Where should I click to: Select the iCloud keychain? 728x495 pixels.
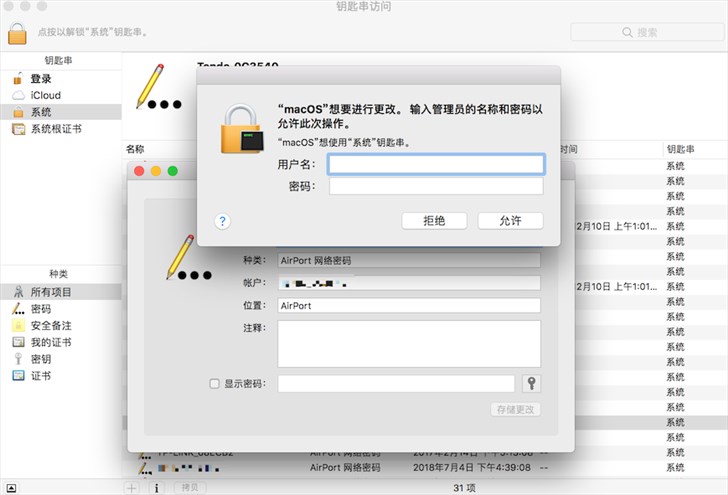pyautogui.click(x=44, y=95)
